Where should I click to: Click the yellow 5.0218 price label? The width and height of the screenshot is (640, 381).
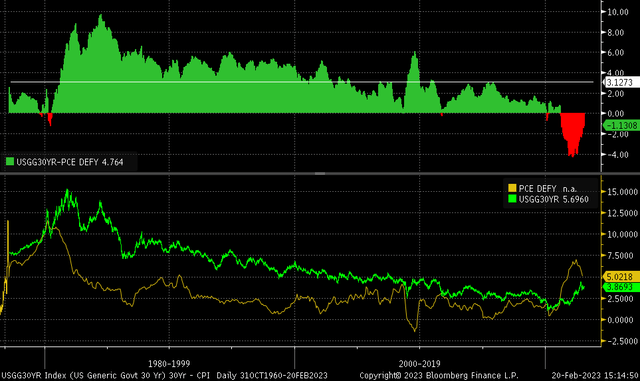coord(621,277)
